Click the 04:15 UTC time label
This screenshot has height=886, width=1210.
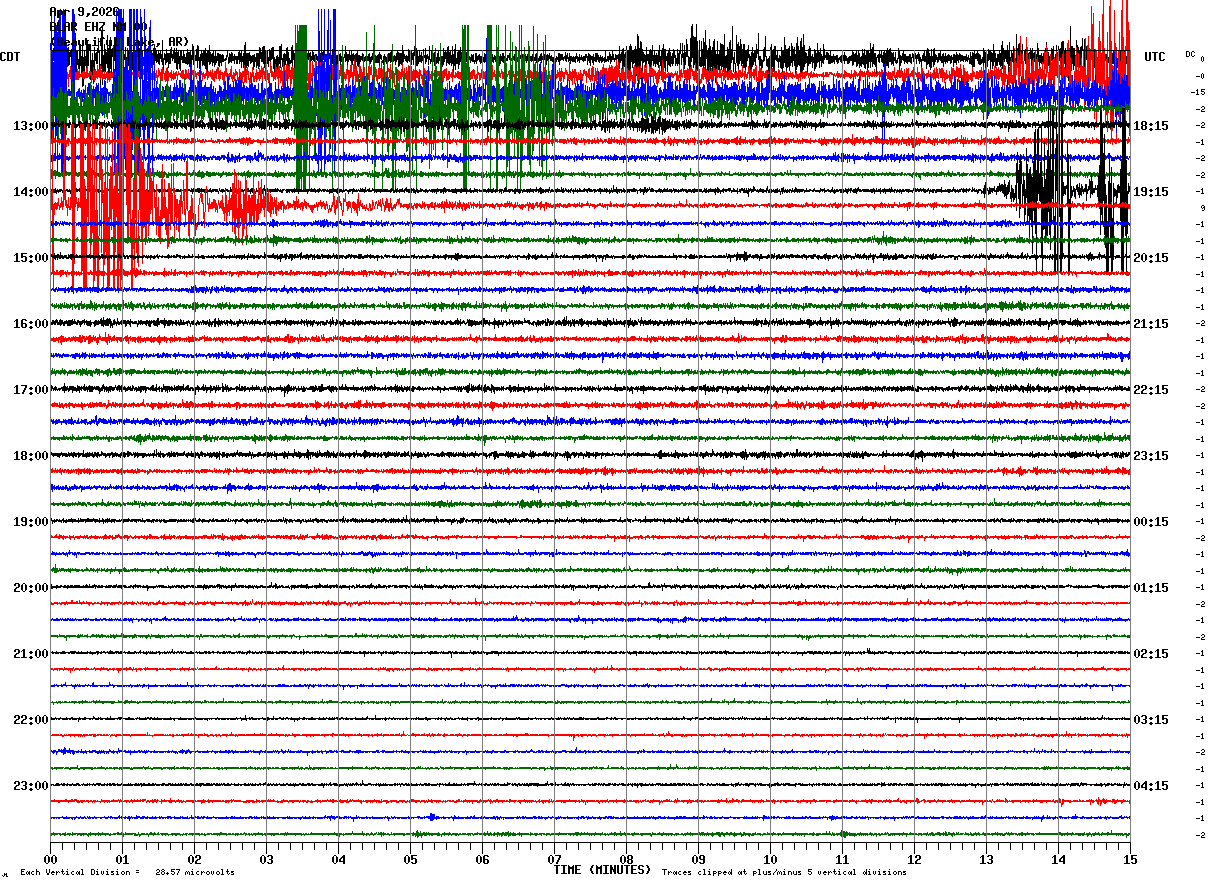click(1151, 786)
